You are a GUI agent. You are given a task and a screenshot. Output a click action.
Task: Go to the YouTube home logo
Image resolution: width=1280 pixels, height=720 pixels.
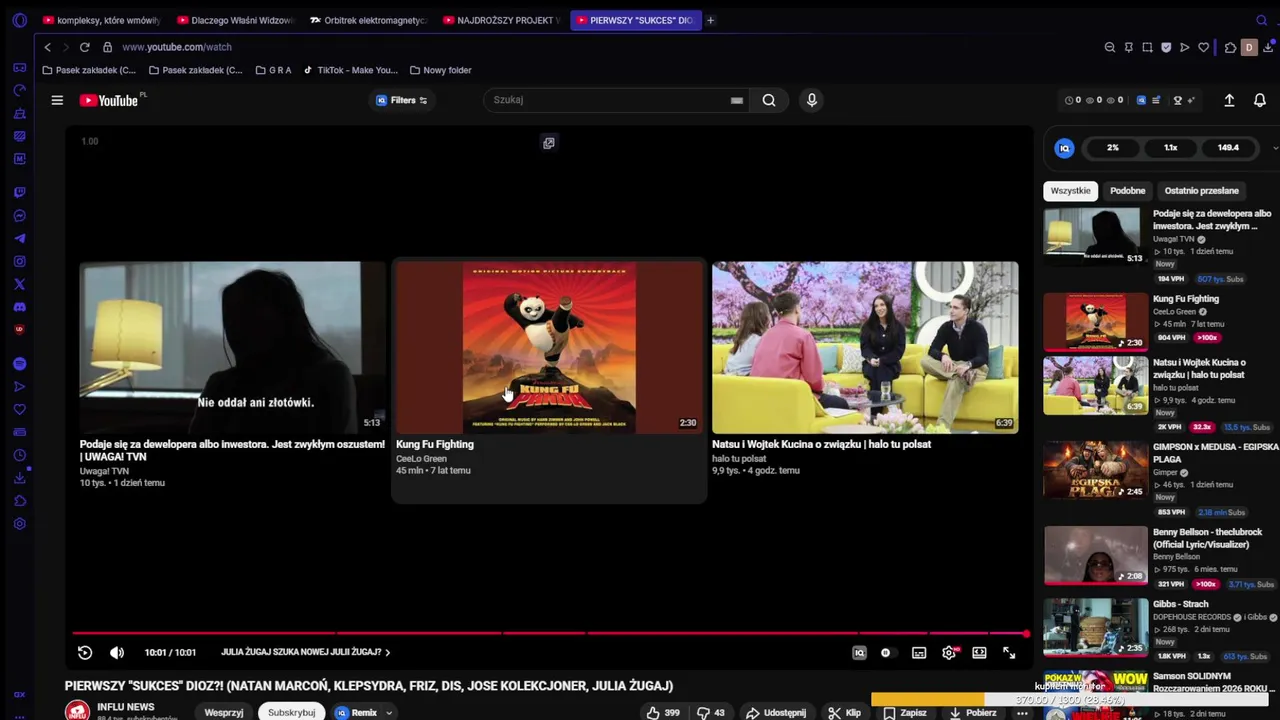(x=110, y=100)
